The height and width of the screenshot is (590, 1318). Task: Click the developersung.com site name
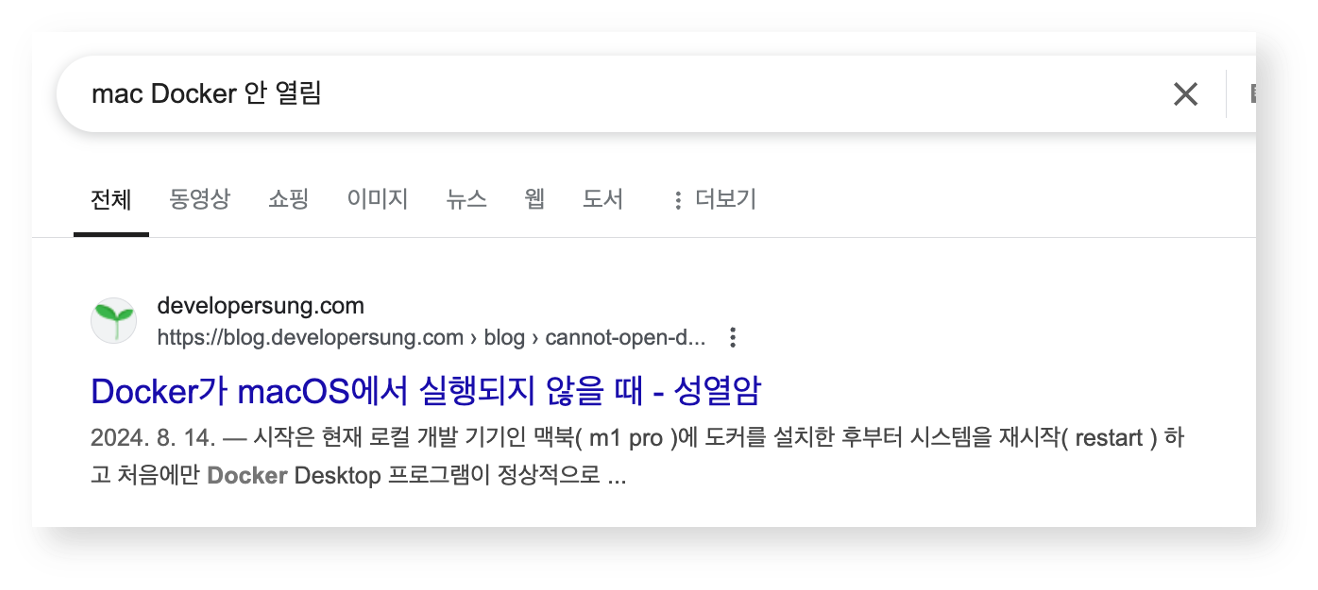(x=261, y=306)
